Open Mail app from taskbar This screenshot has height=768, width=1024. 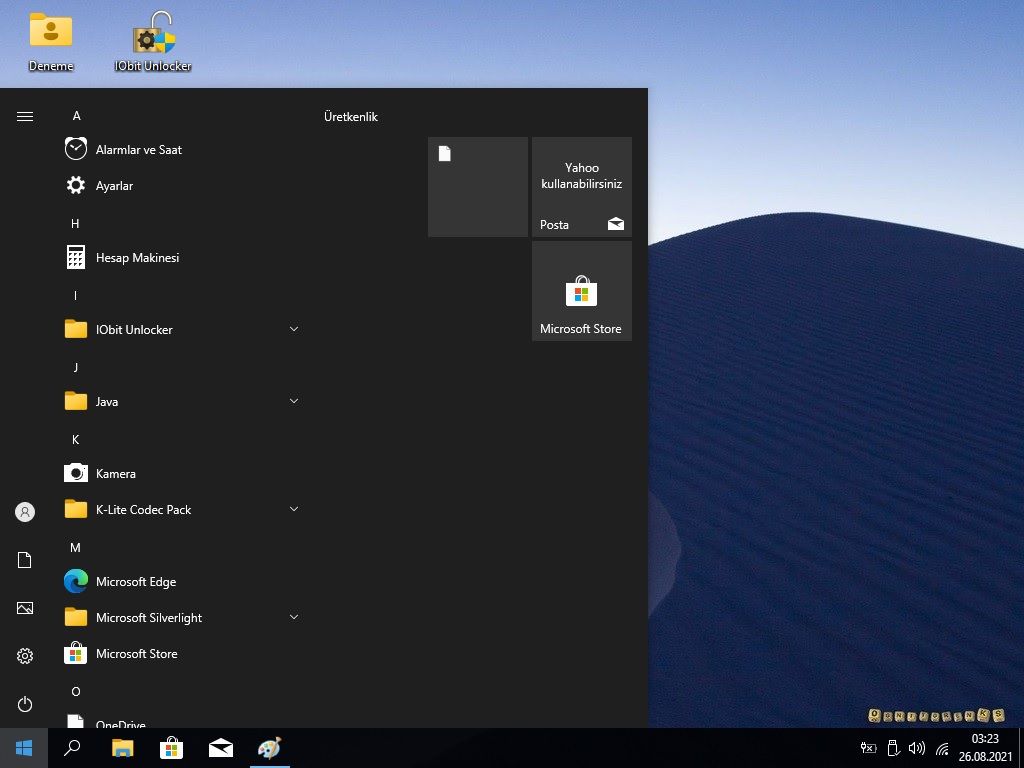221,748
